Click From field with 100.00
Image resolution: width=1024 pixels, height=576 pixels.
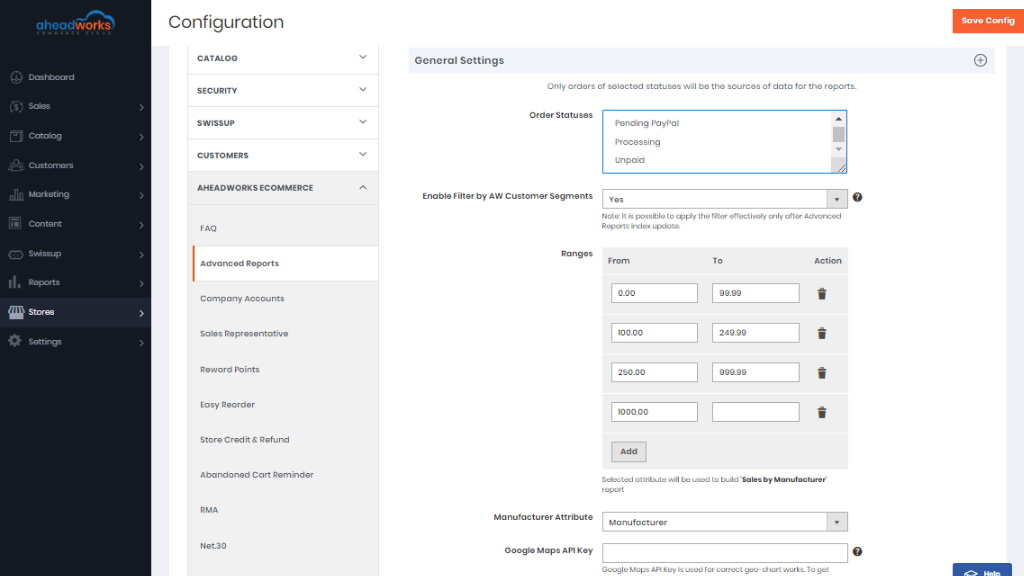[654, 332]
